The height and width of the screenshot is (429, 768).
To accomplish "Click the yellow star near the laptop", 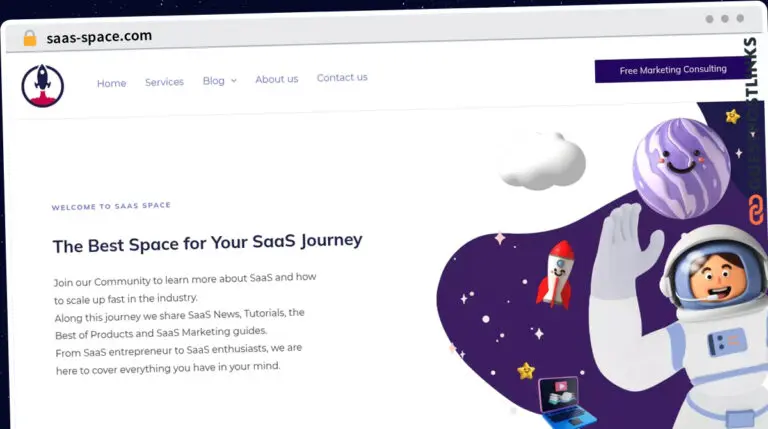I will pyautogui.click(x=526, y=371).
